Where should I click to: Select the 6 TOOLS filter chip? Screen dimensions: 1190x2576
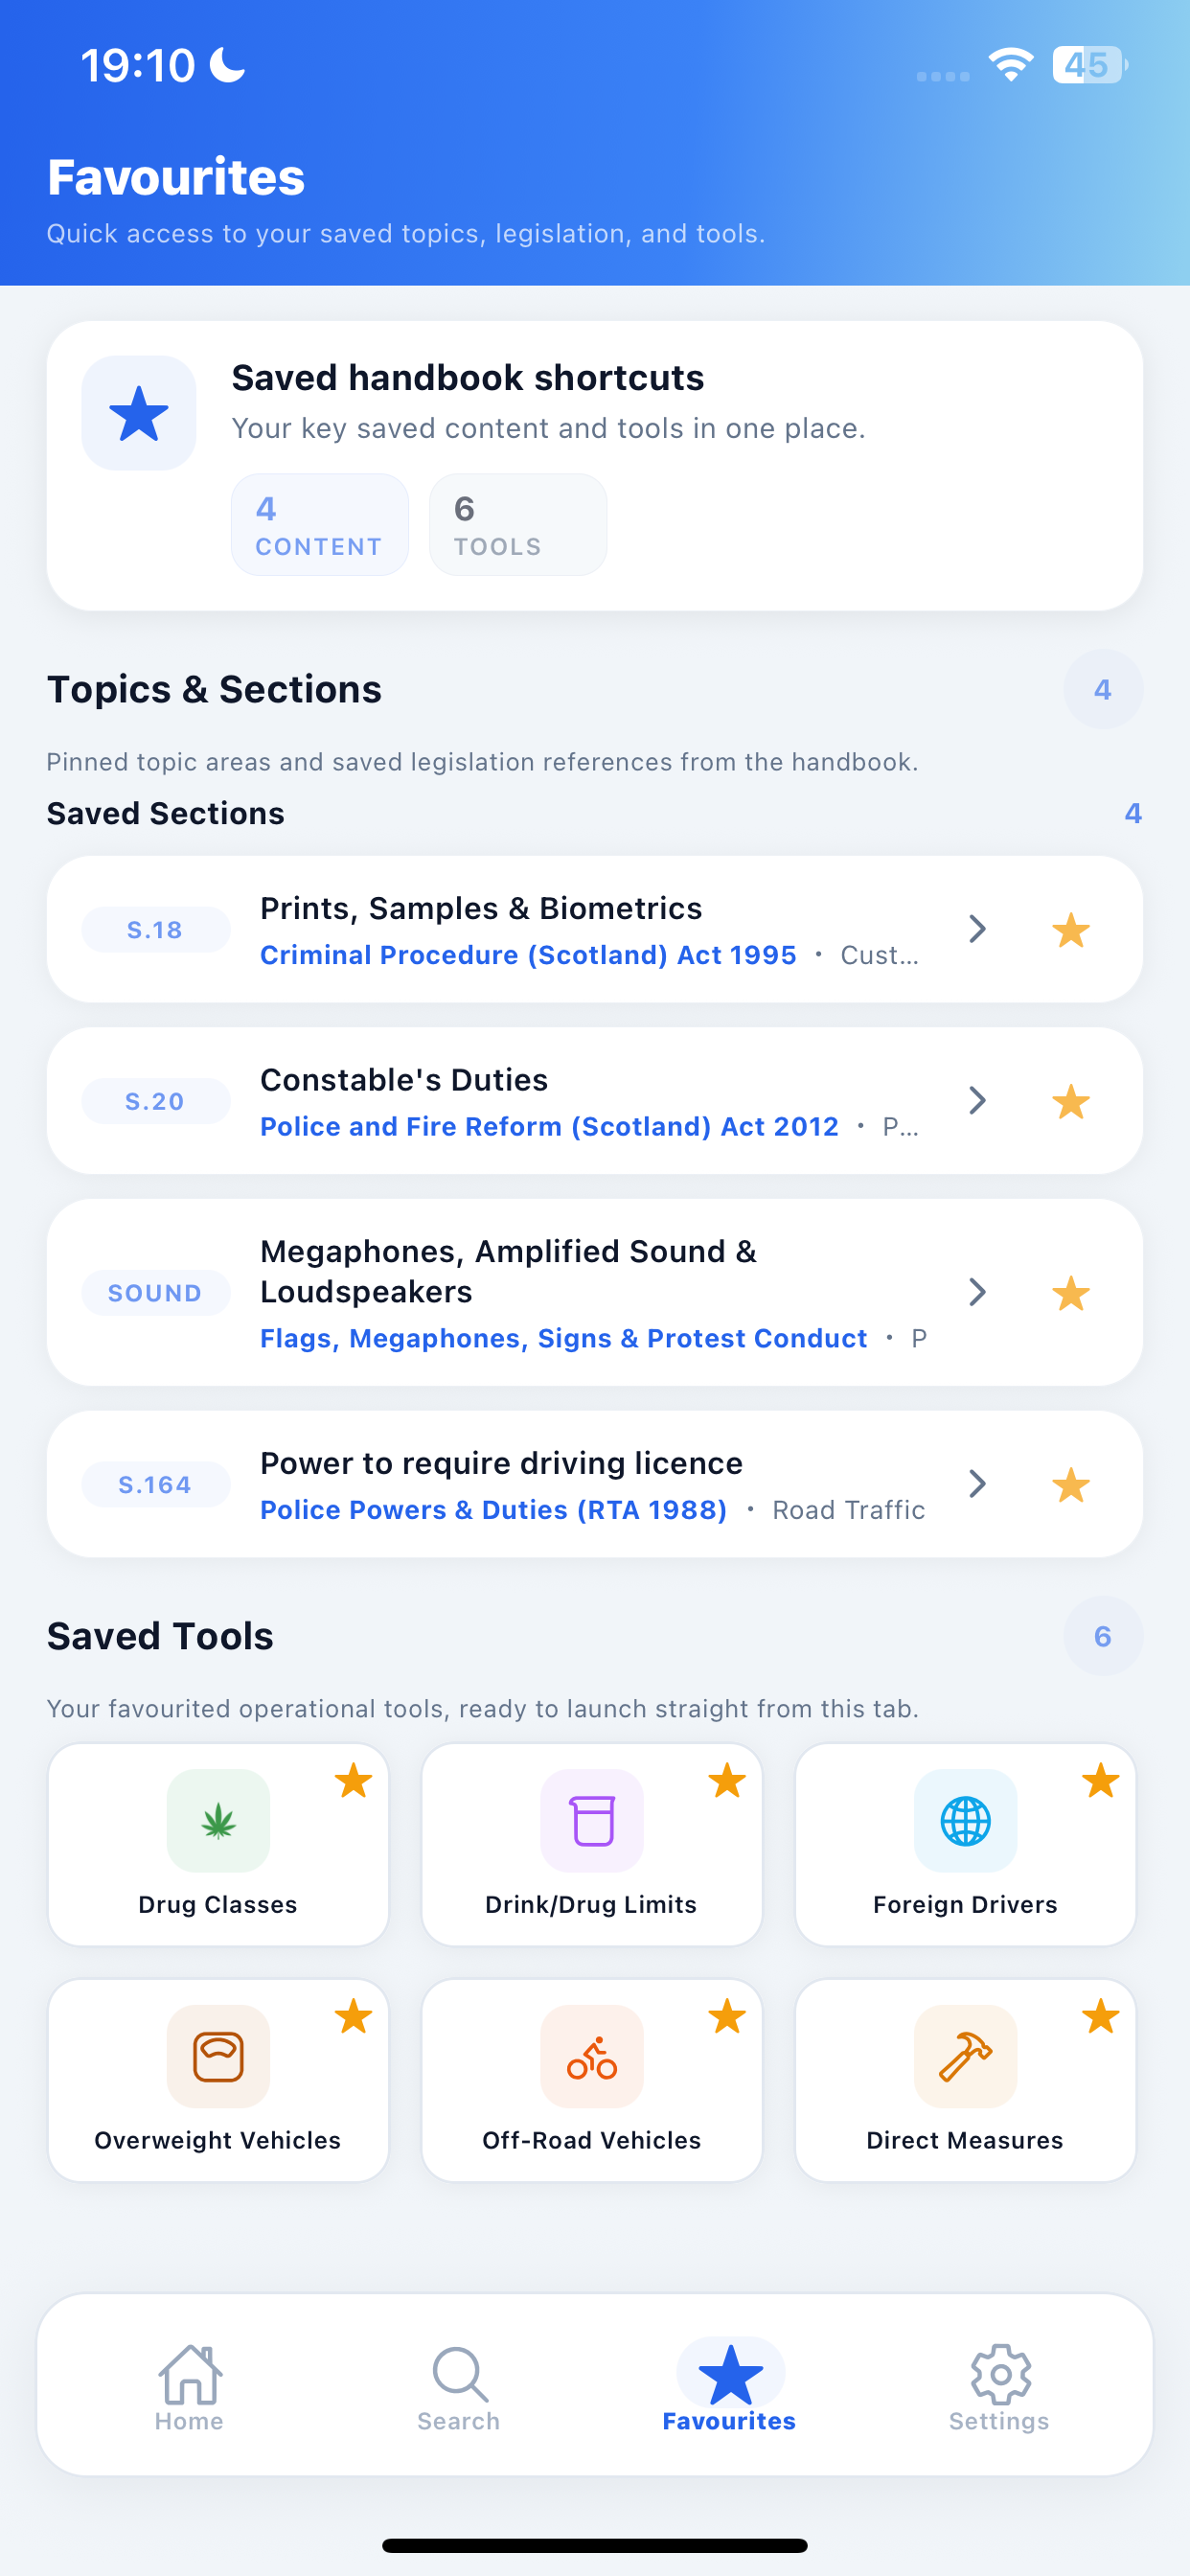pyautogui.click(x=518, y=525)
